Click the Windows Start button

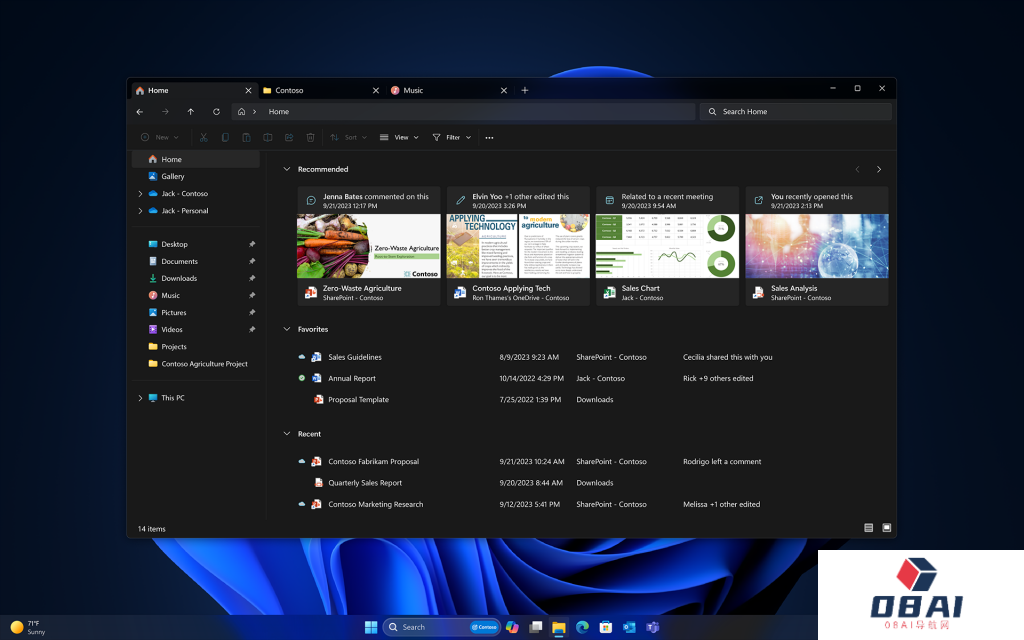371,627
